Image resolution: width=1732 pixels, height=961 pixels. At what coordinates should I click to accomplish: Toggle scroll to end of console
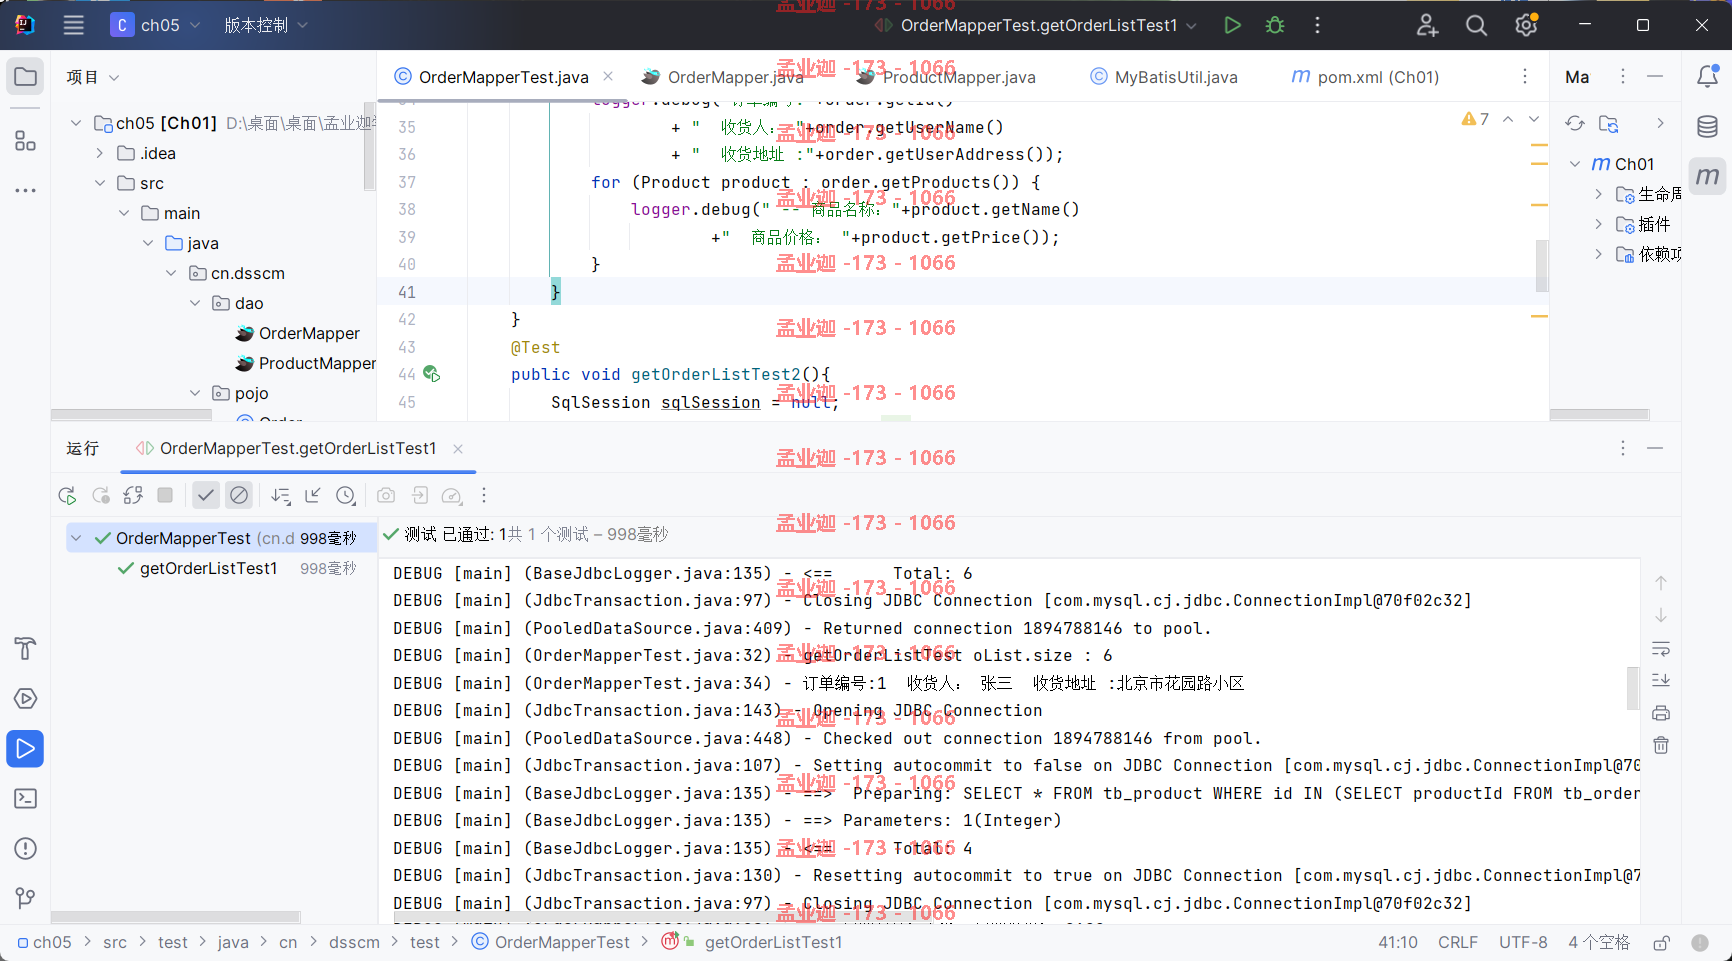1661,681
